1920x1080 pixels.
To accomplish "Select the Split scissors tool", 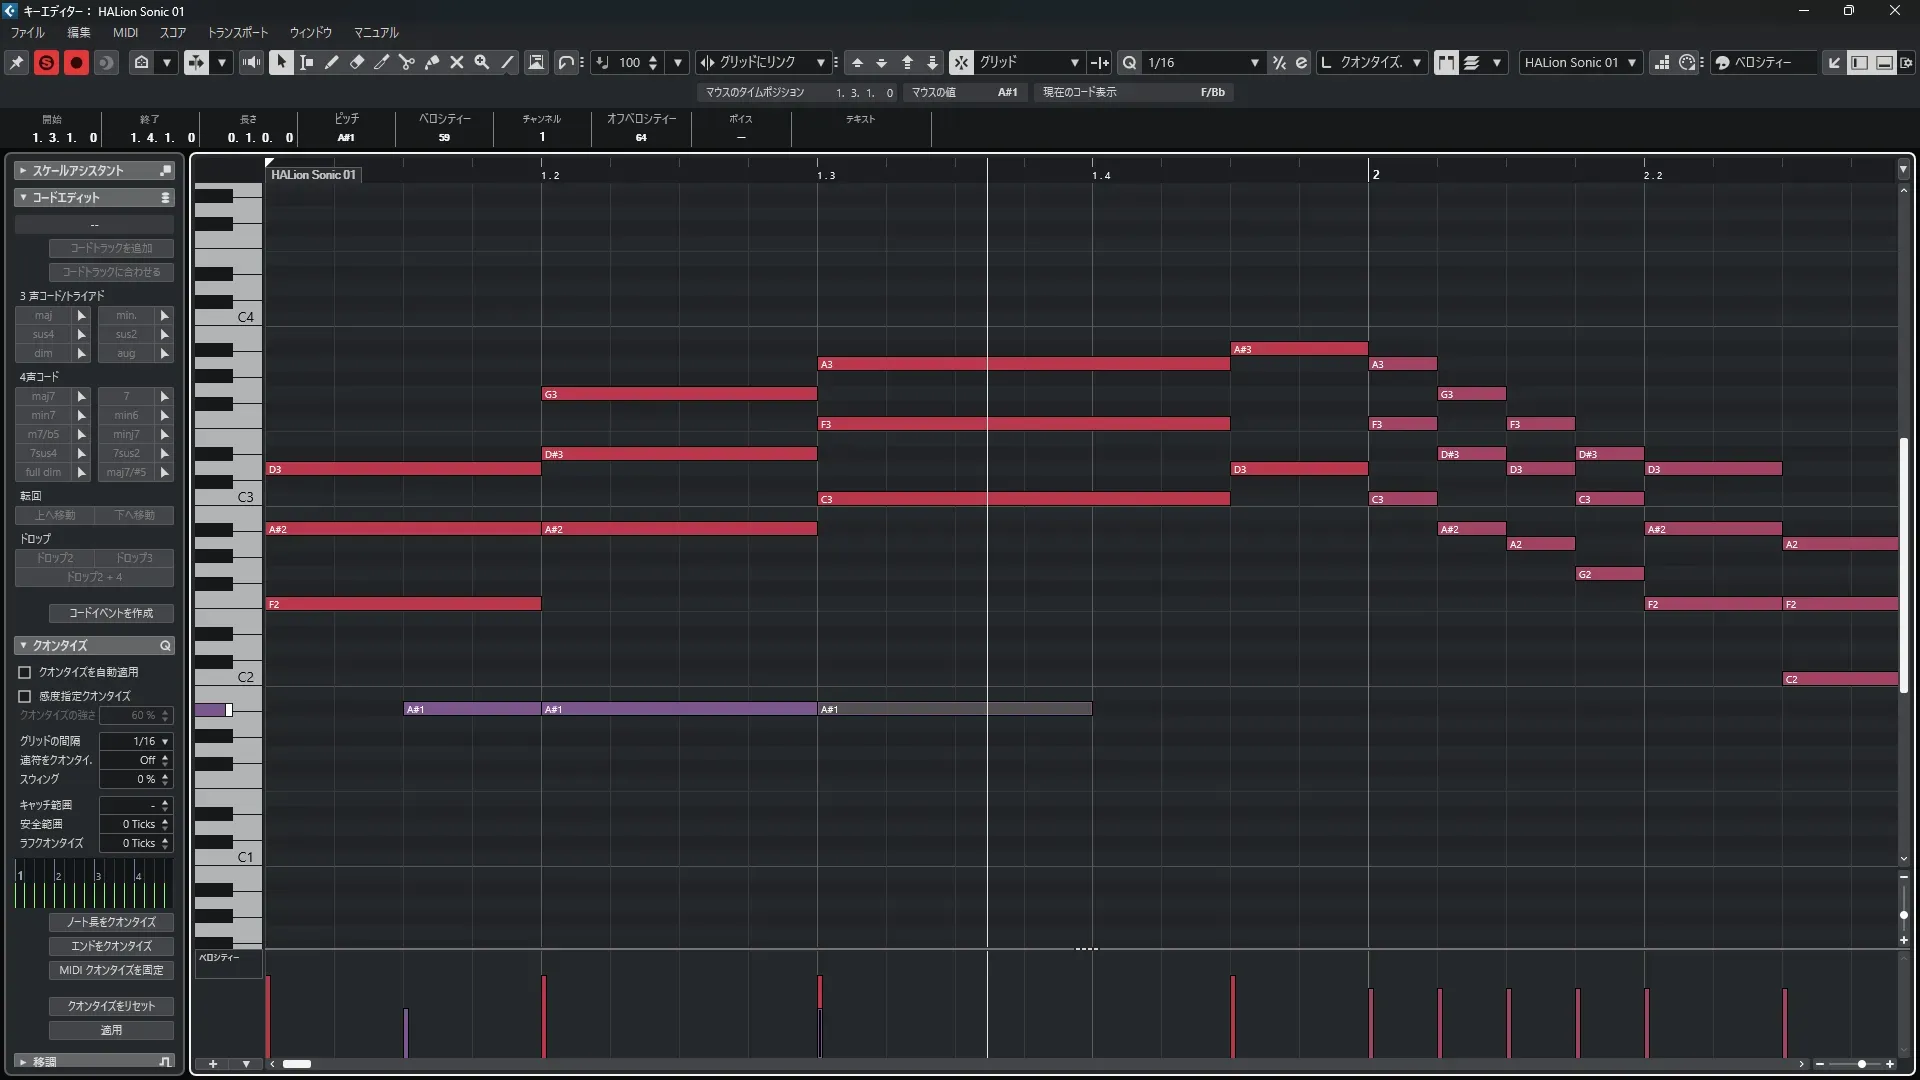I will tap(407, 62).
